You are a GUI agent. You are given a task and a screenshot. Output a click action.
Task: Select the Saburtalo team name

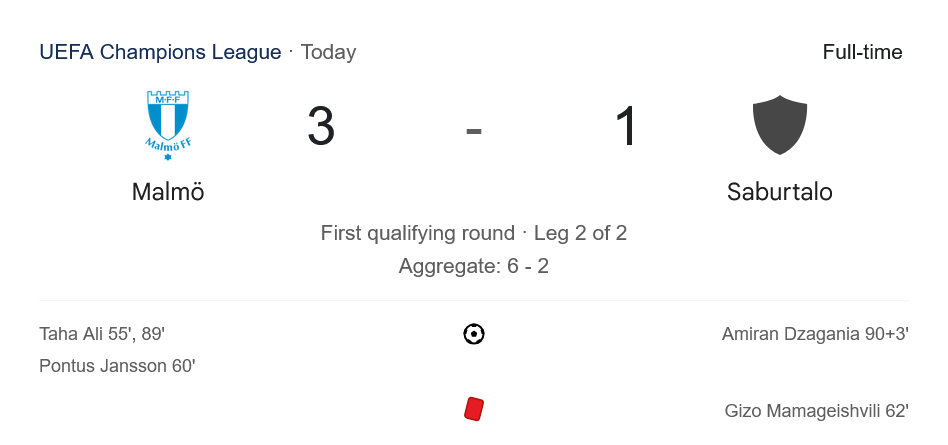coord(779,192)
